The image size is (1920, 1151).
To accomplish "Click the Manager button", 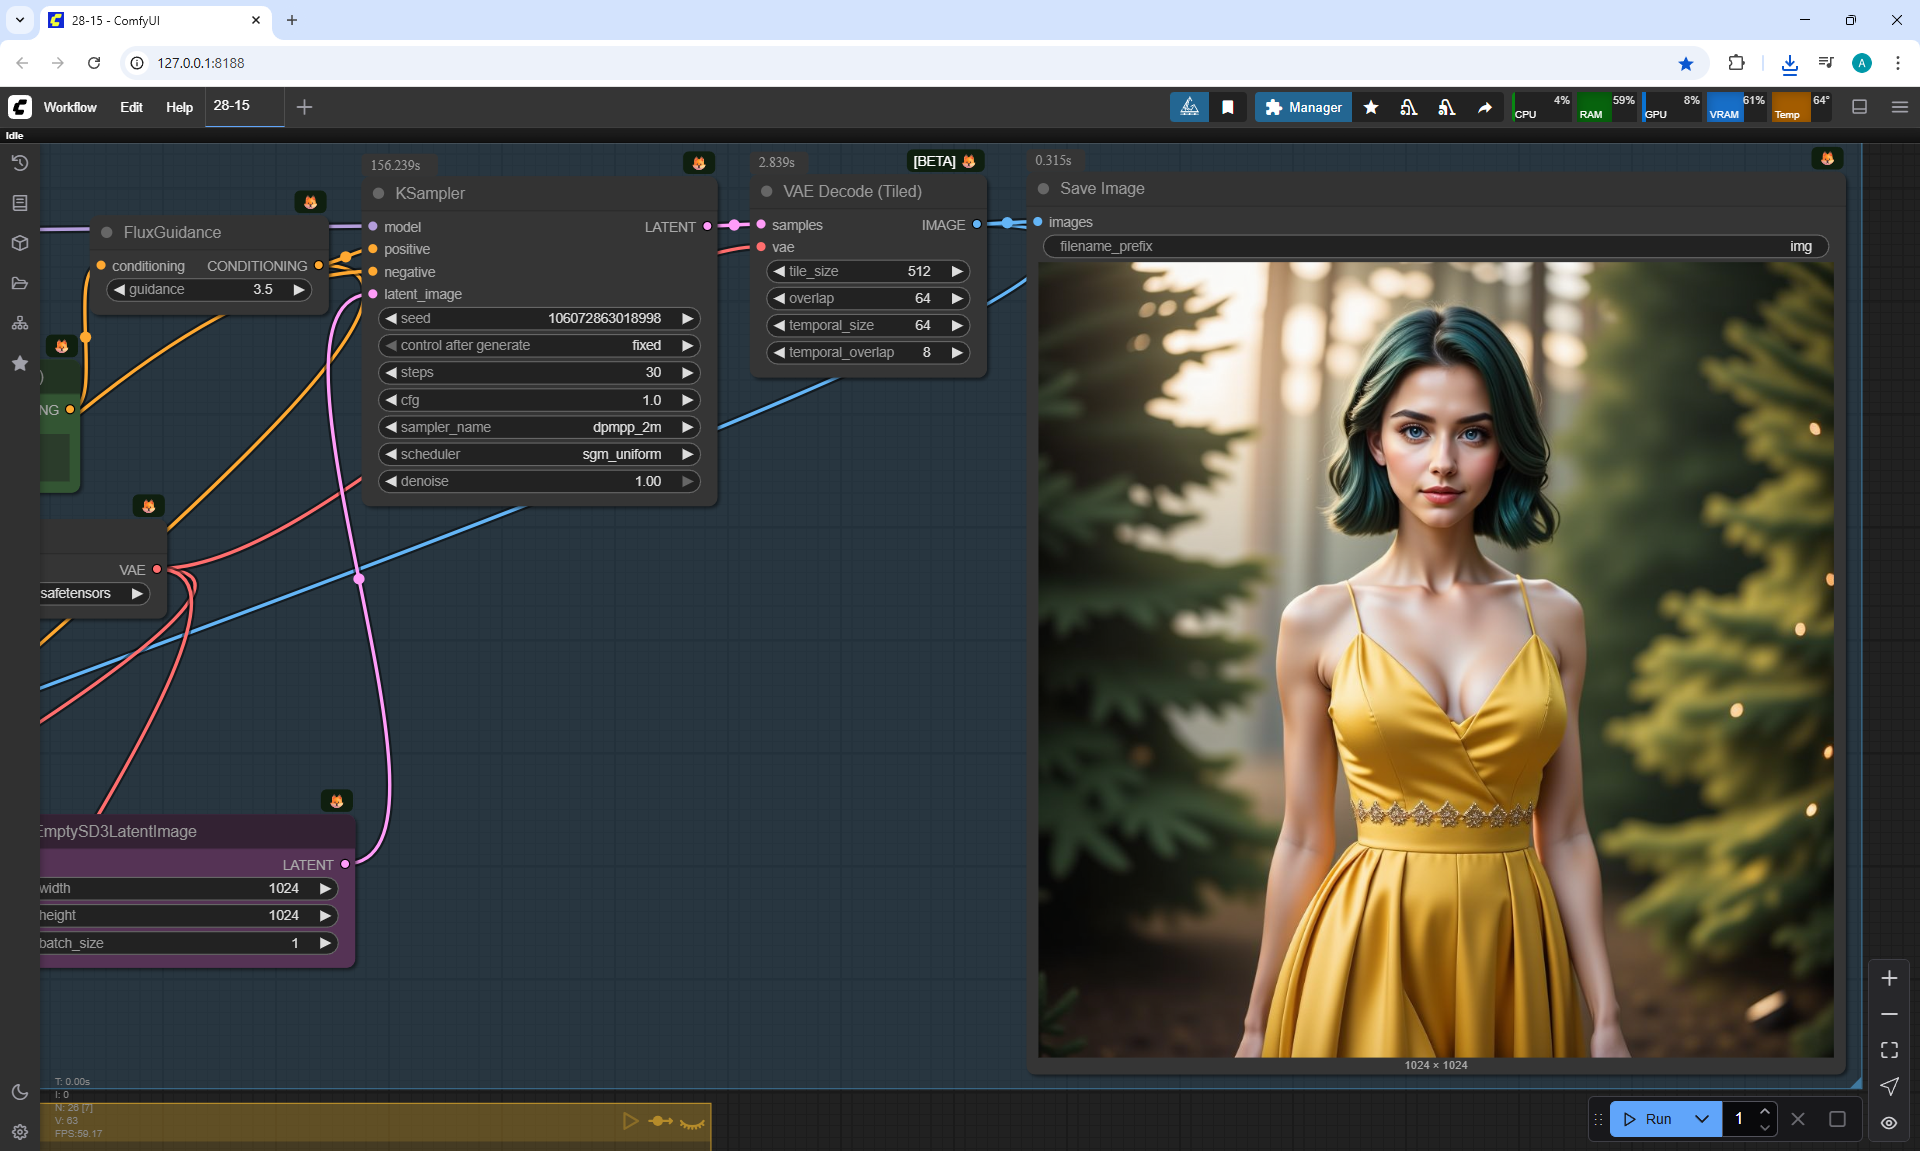I will (1303, 107).
